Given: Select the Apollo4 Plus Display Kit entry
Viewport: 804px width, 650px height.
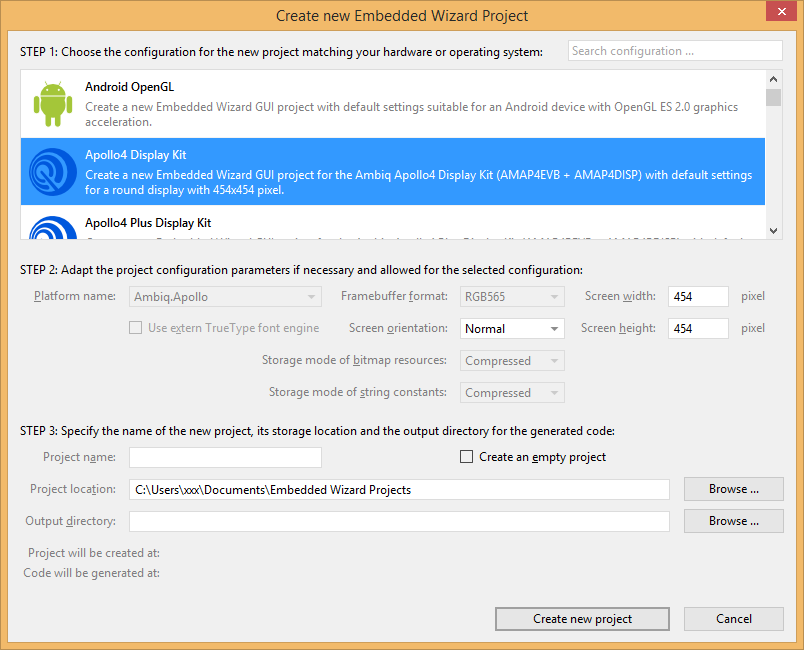Looking at the screenshot, I should pyautogui.click(x=400, y=224).
